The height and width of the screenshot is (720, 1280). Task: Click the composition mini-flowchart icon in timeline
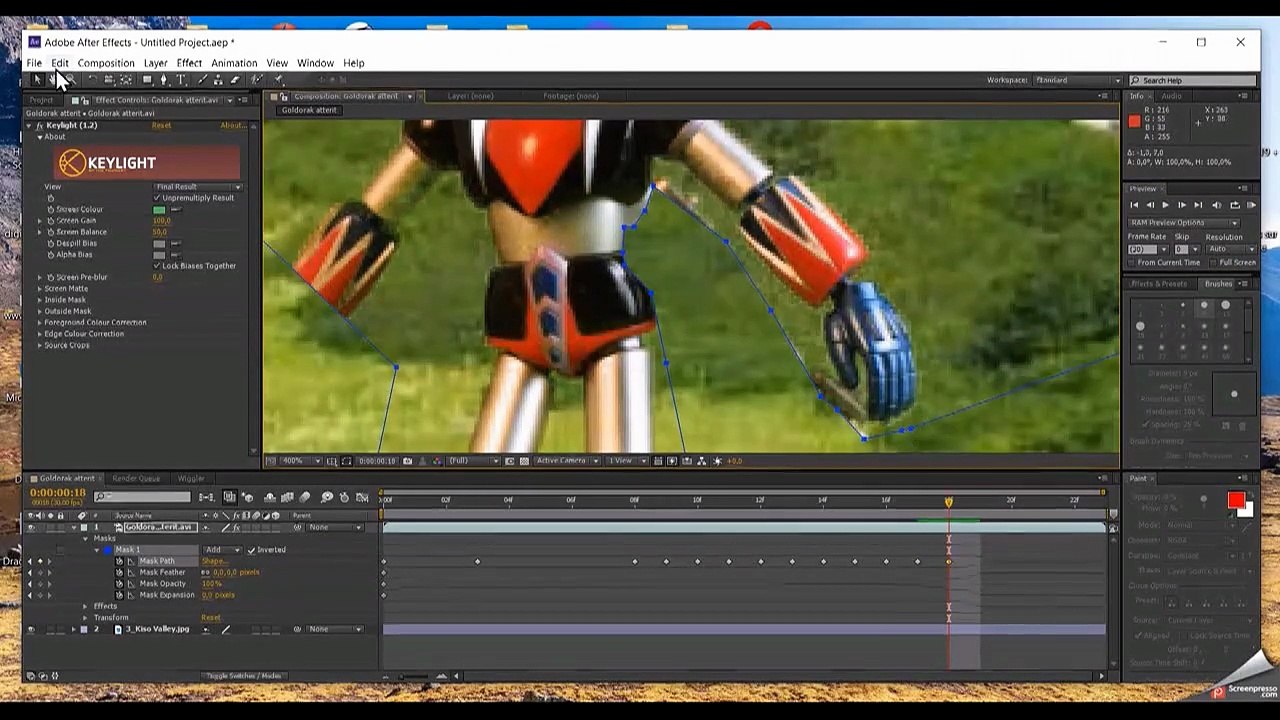coord(206,497)
